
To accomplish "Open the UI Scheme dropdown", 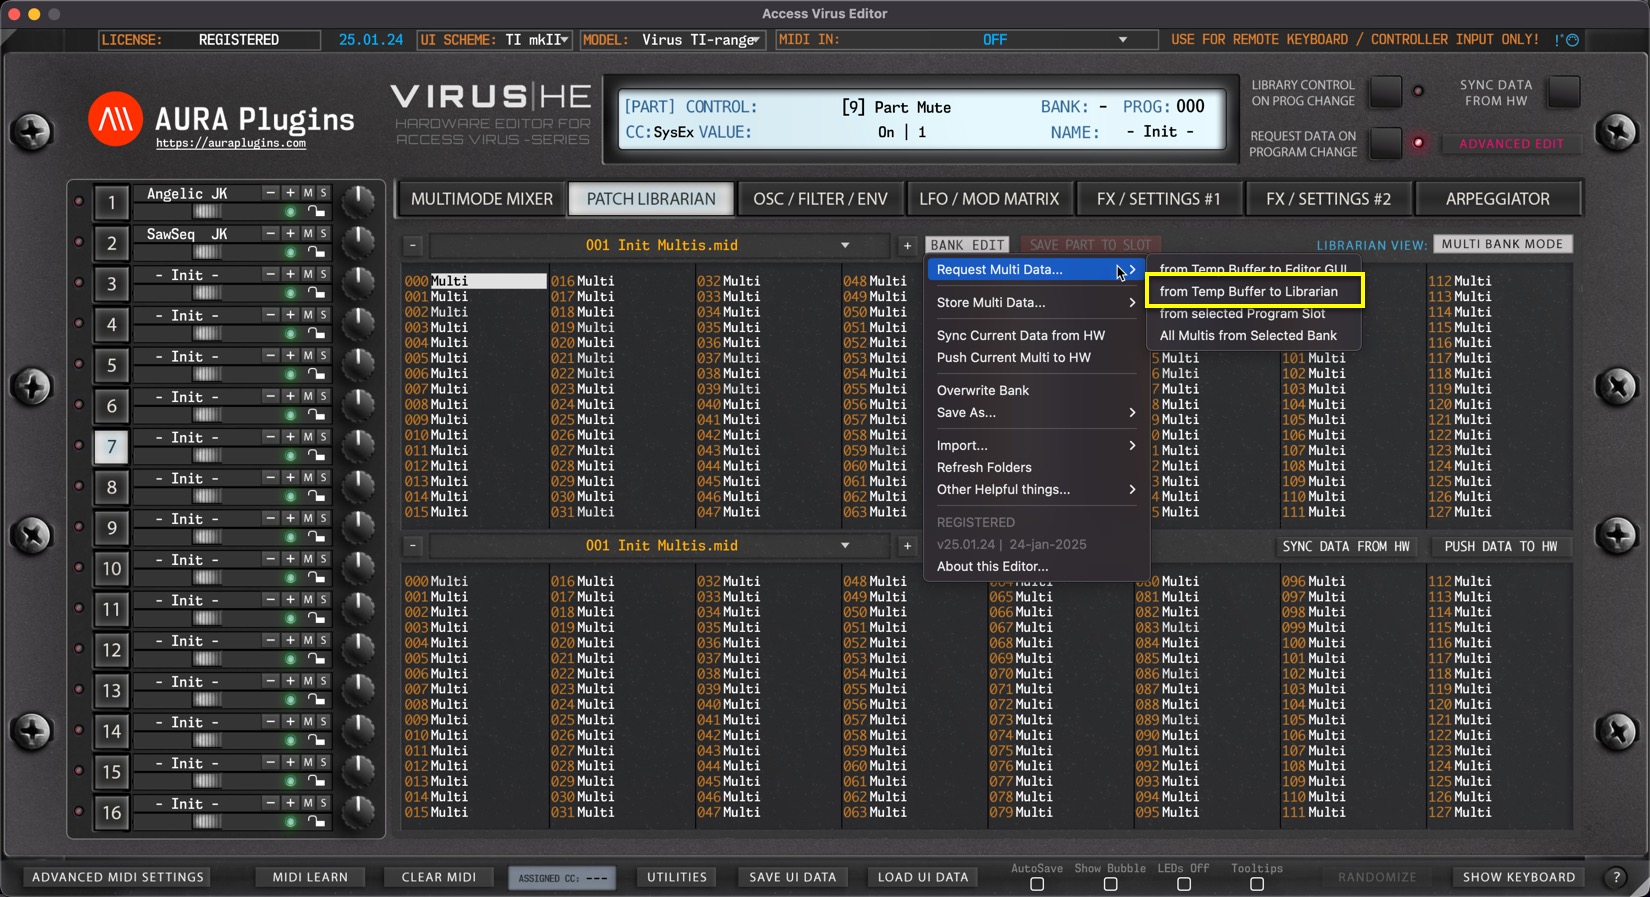I will (x=564, y=40).
